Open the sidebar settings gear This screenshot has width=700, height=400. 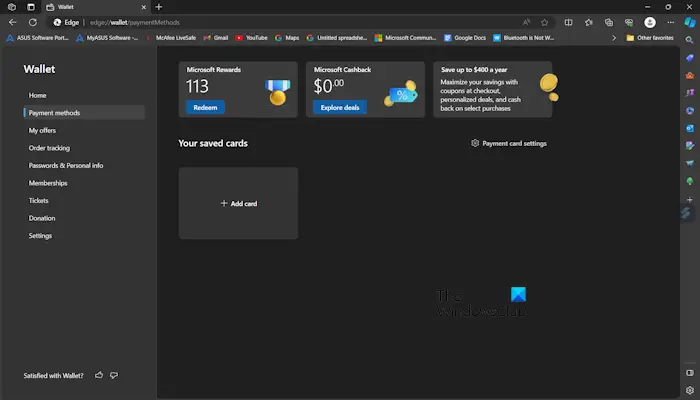pos(690,390)
